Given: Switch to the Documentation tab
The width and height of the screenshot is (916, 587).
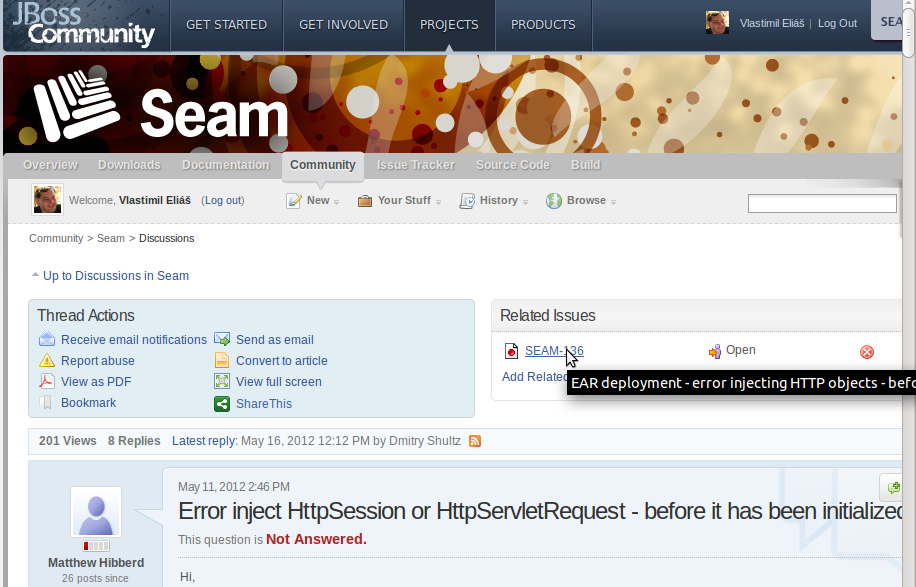Looking at the screenshot, I should (225, 165).
